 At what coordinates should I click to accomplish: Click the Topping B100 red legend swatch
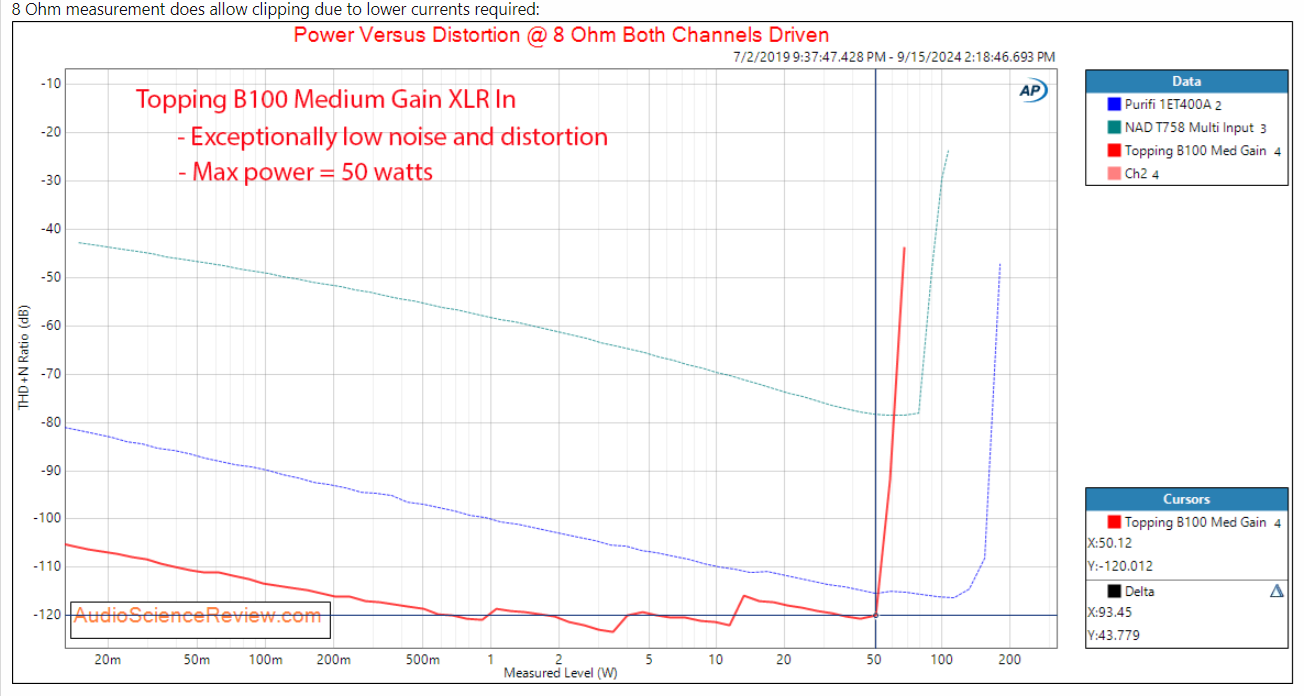(1115, 151)
